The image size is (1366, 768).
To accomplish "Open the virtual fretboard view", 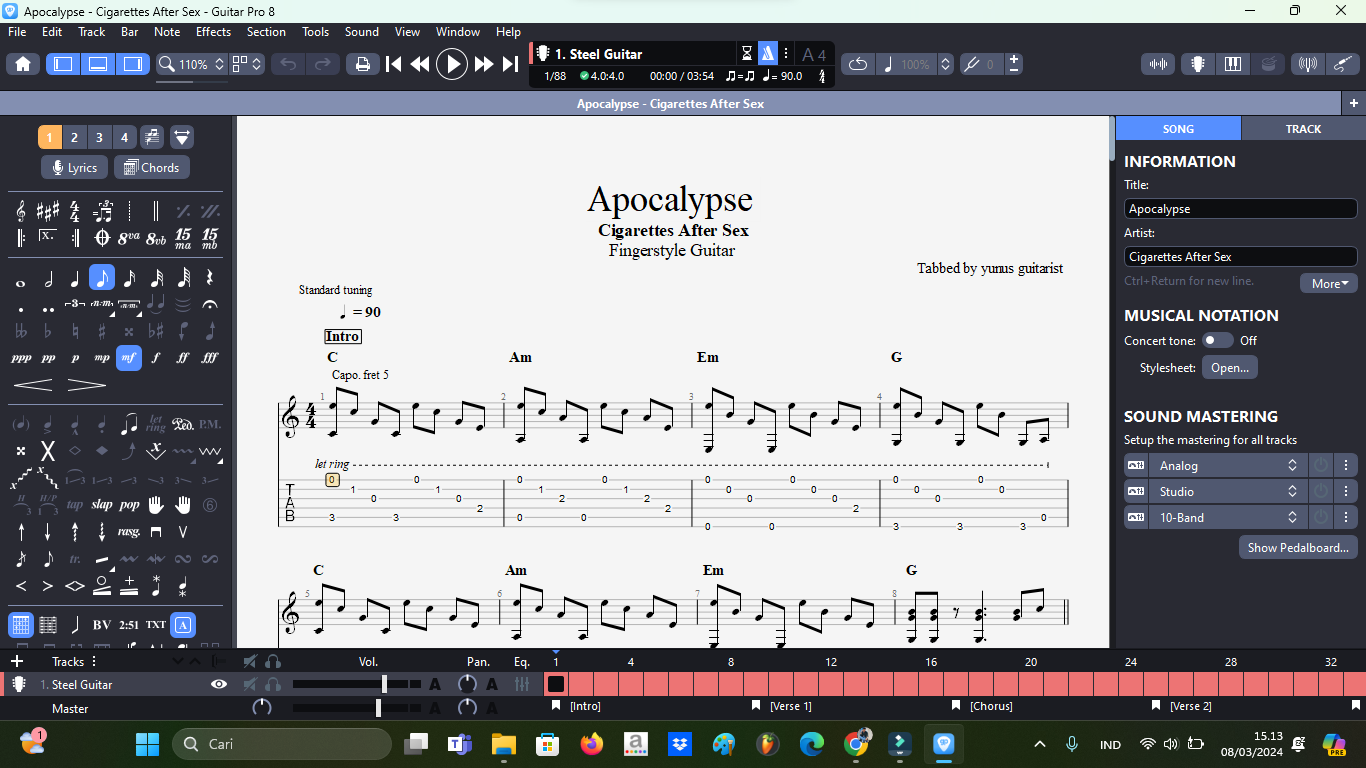I will pyautogui.click(x=1197, y=64).
